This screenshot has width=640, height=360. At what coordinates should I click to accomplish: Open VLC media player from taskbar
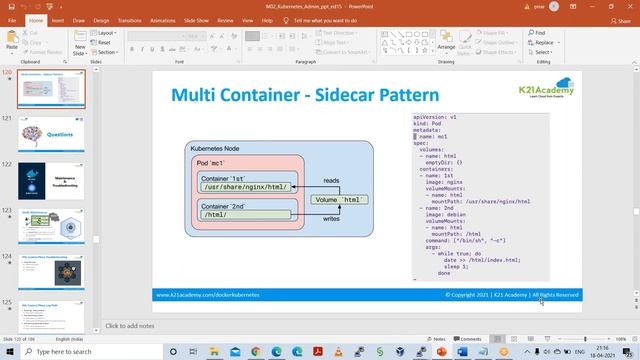(x=338, y=351)
